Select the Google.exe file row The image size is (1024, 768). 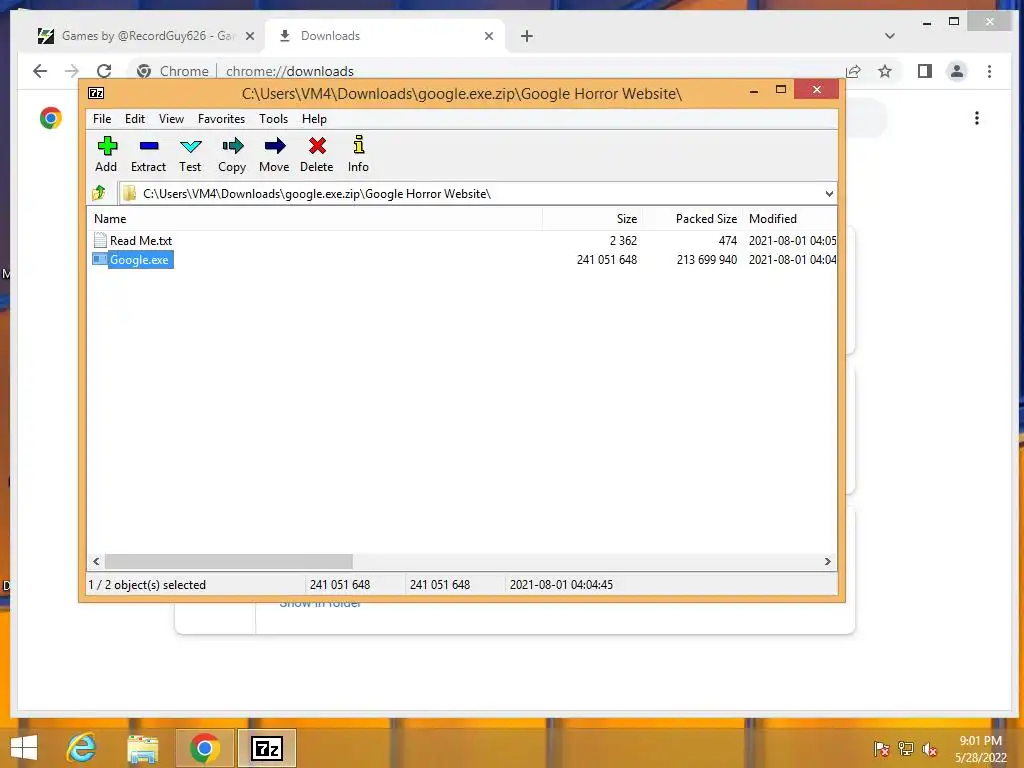click(x=462, y=260)
